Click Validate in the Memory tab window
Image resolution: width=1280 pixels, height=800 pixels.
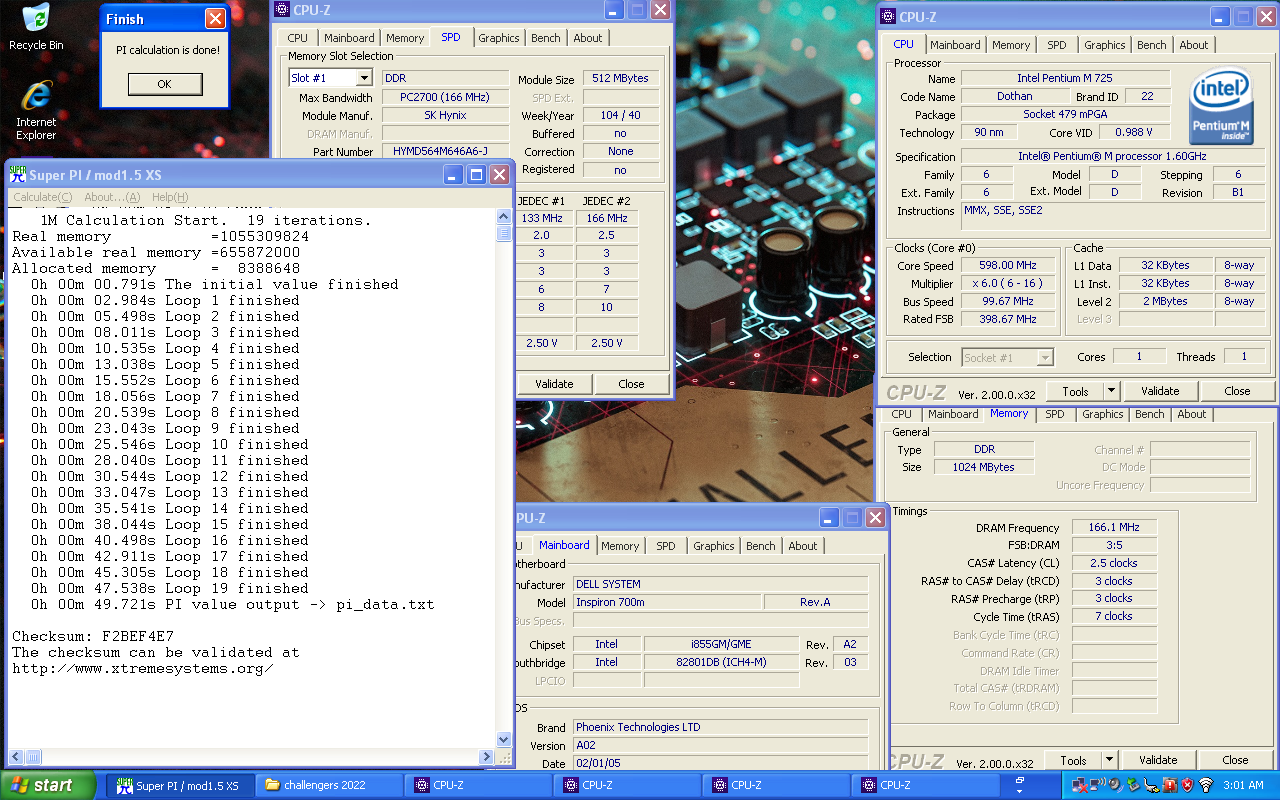coord(1158,760)
